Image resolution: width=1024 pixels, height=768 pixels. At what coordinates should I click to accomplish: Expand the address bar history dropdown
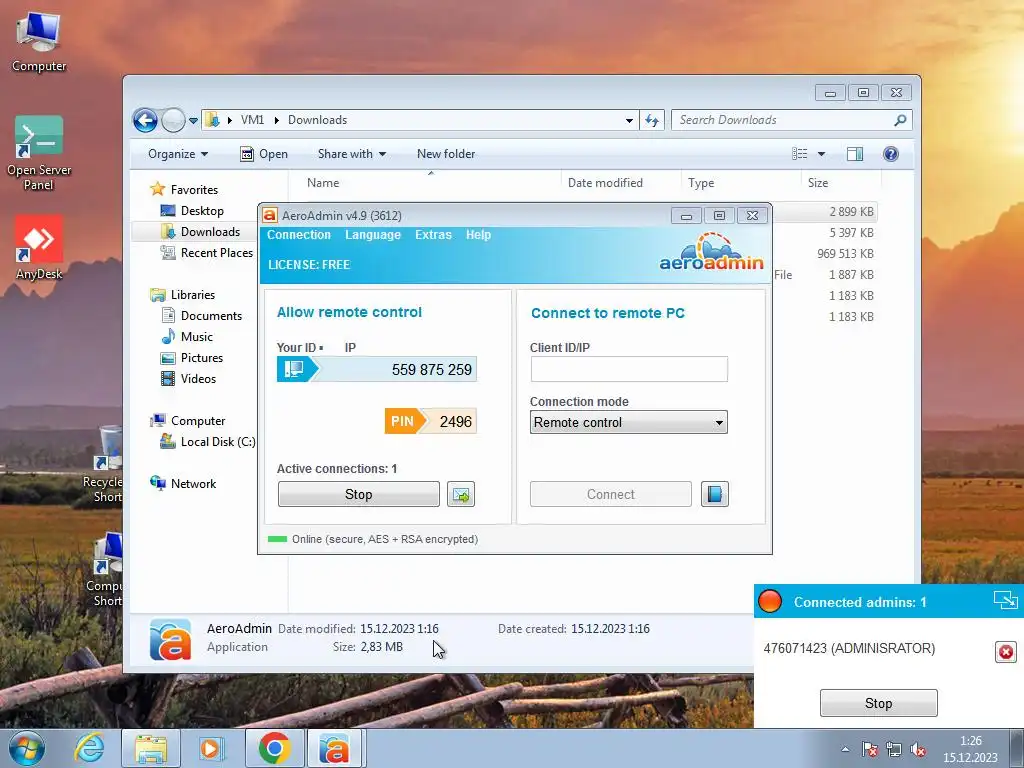coord(629,120)
